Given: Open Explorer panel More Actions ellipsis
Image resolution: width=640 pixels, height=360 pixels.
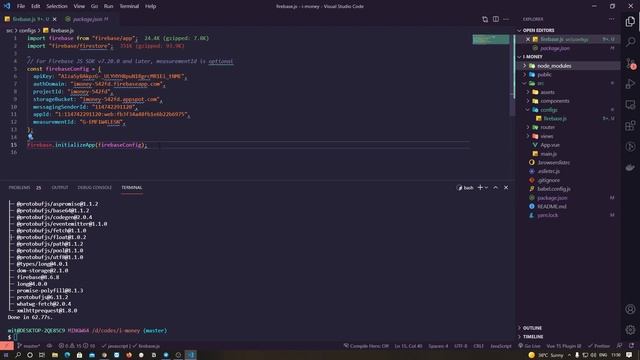Looking at the screenshot, I should [611, 19].
